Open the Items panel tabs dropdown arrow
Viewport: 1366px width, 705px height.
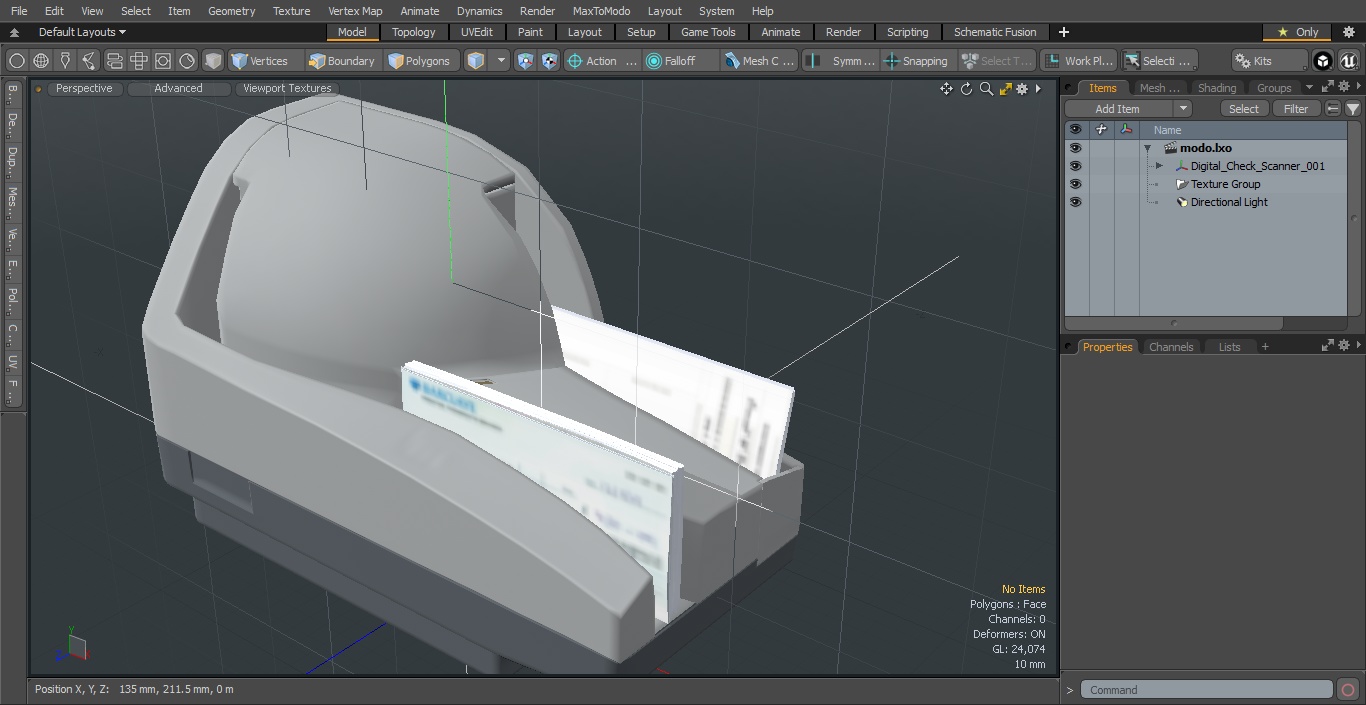click(1310, 87)
